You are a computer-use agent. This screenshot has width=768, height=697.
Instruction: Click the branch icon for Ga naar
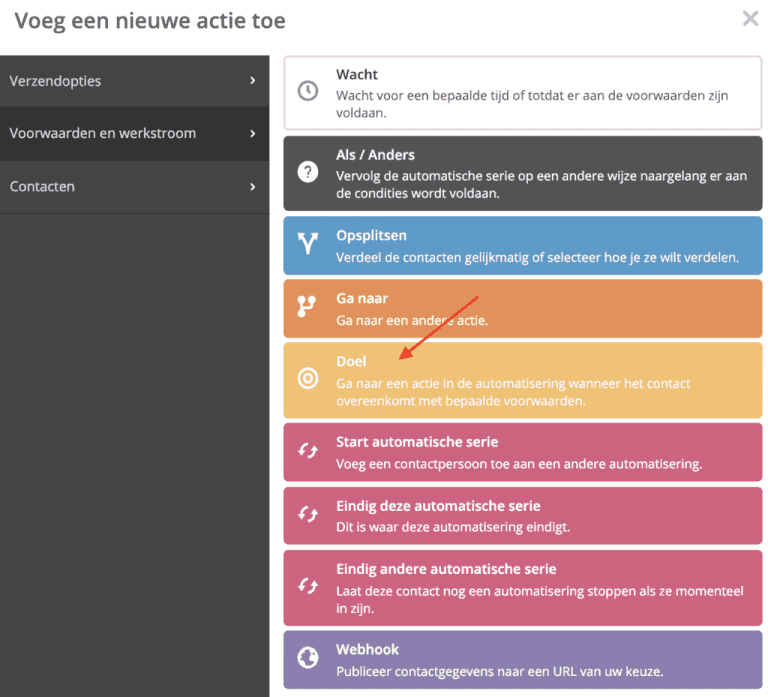point(308,308)
